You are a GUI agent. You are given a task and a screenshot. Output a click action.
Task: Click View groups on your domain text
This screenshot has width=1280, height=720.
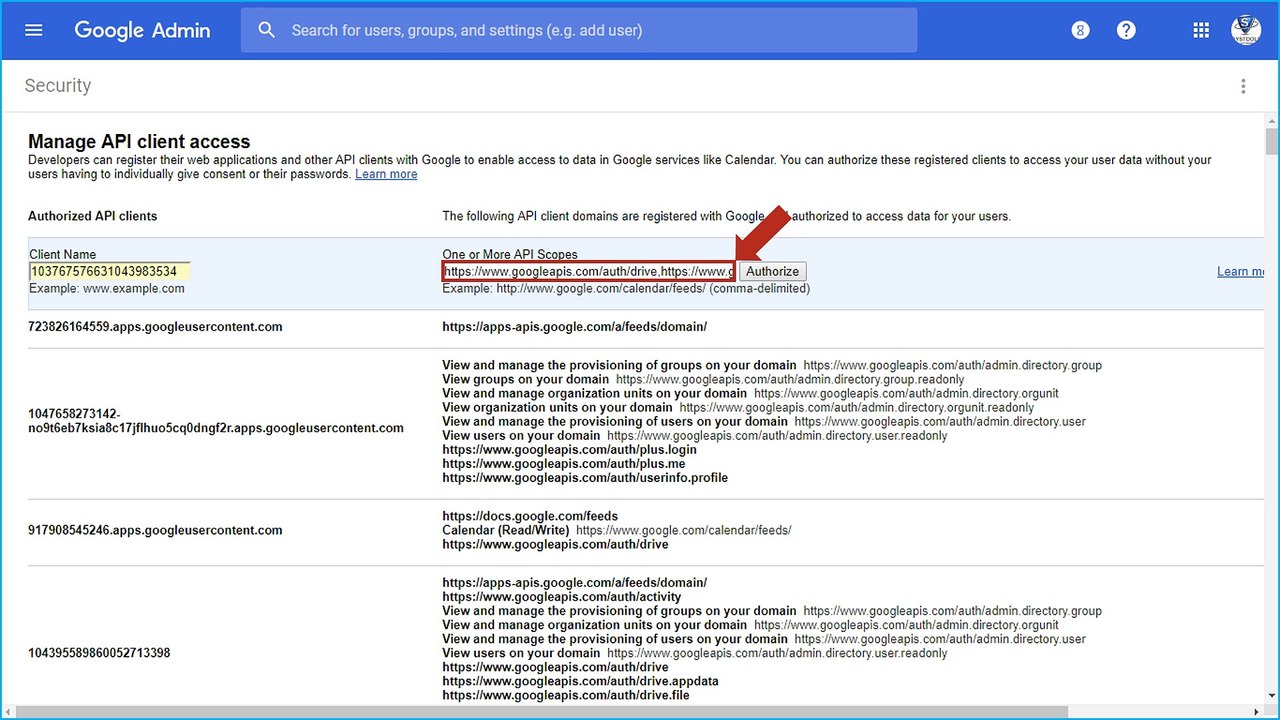[x=525, y=380]
